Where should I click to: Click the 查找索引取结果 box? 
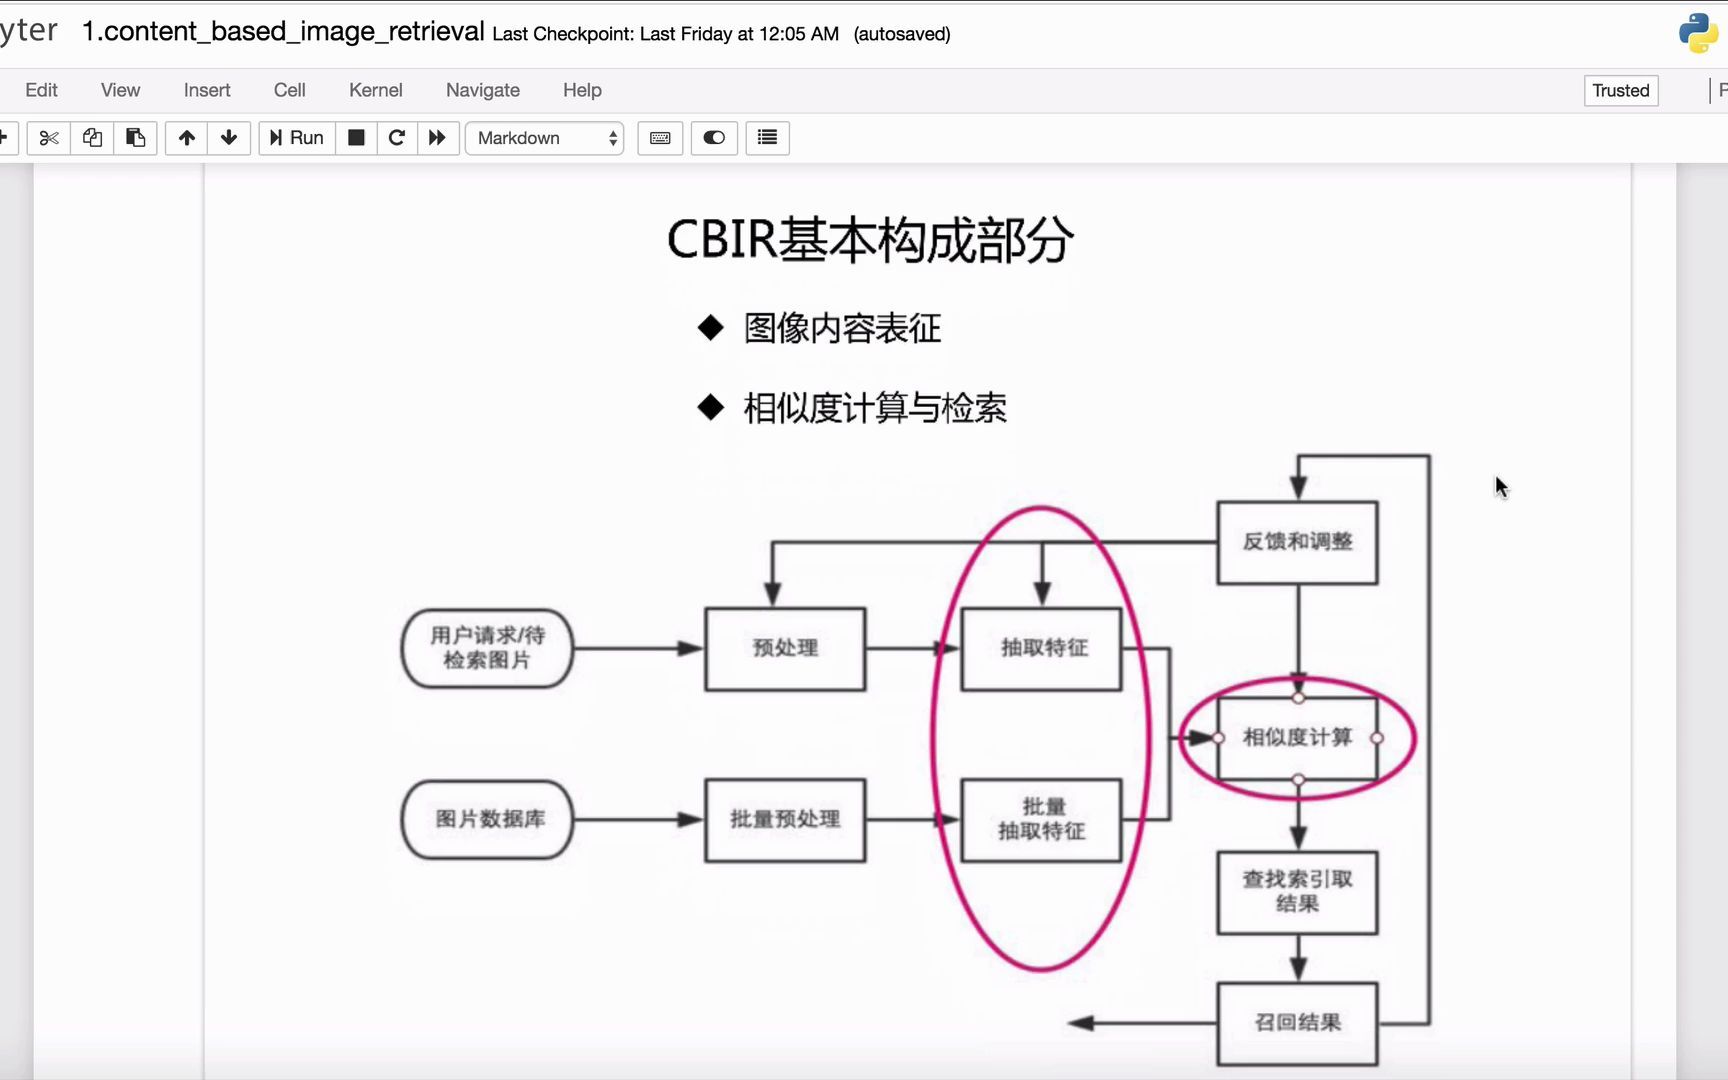(1297, 892)
